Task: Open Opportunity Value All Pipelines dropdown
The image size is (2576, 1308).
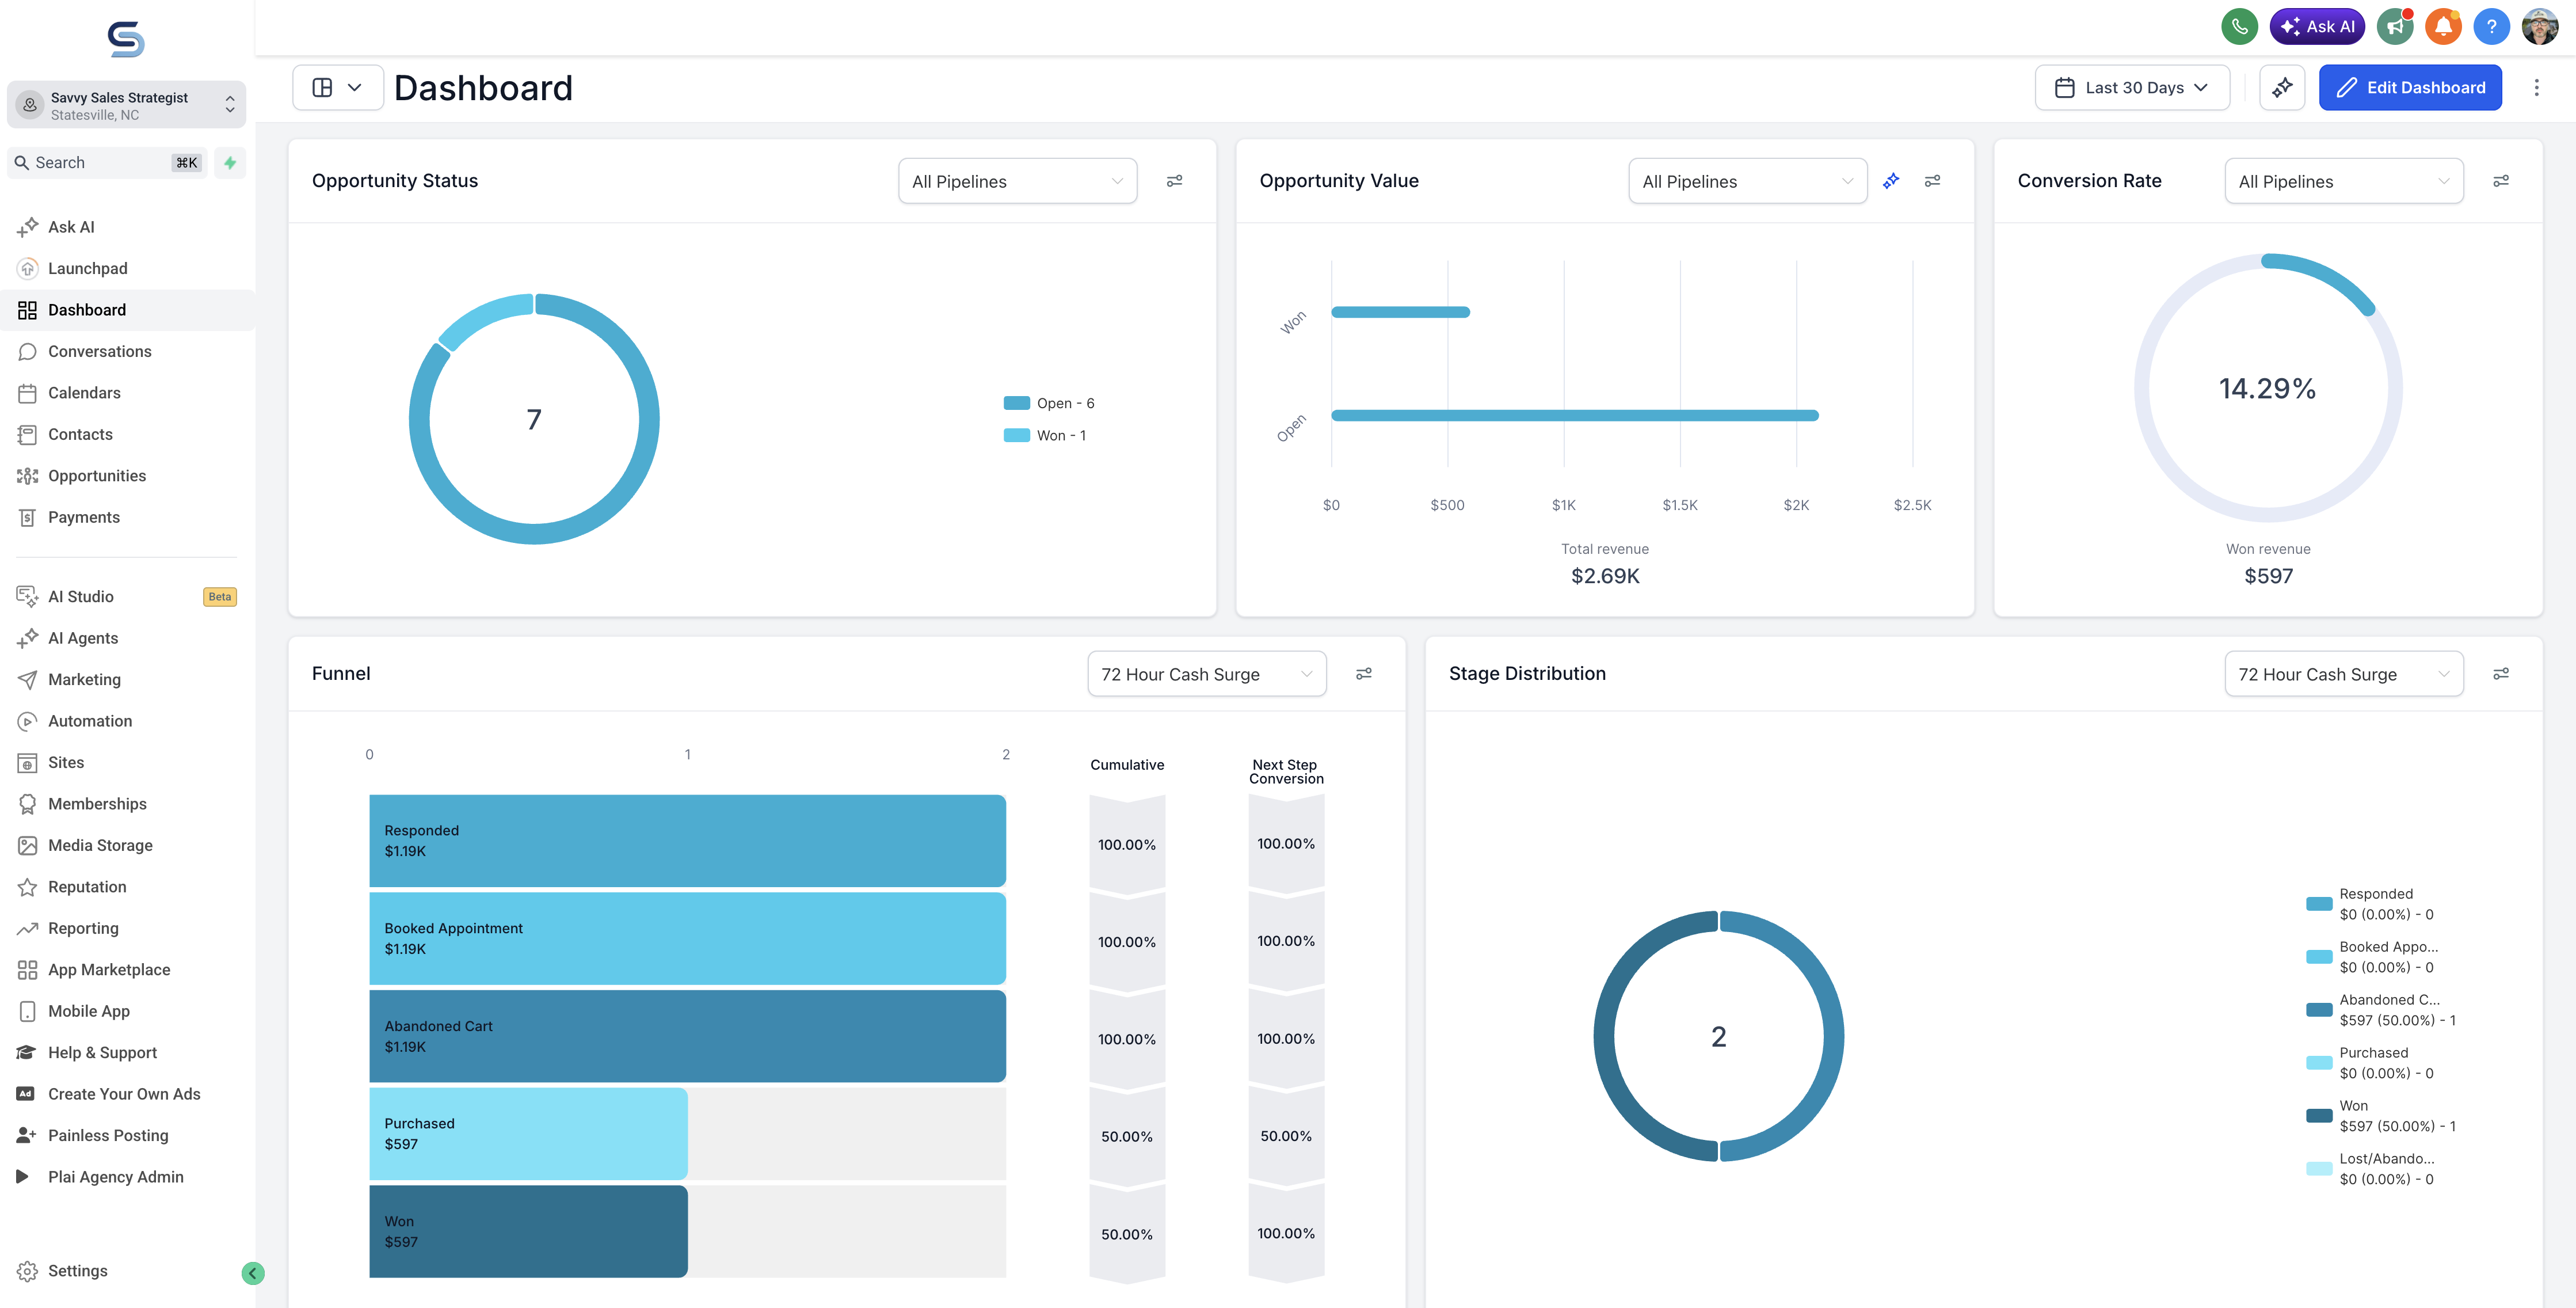Action: [1747, 182]
